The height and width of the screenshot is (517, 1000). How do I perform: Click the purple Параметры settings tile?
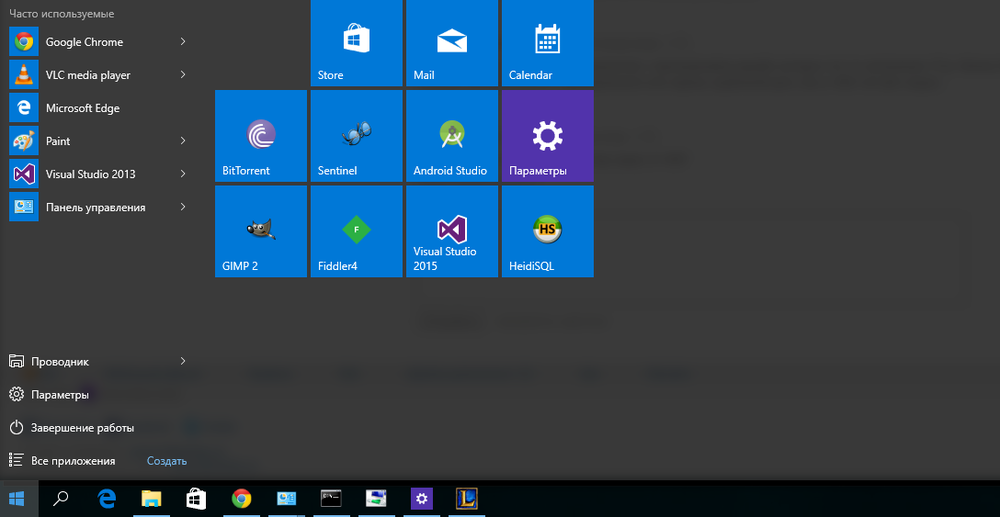(x=547, y=136)
